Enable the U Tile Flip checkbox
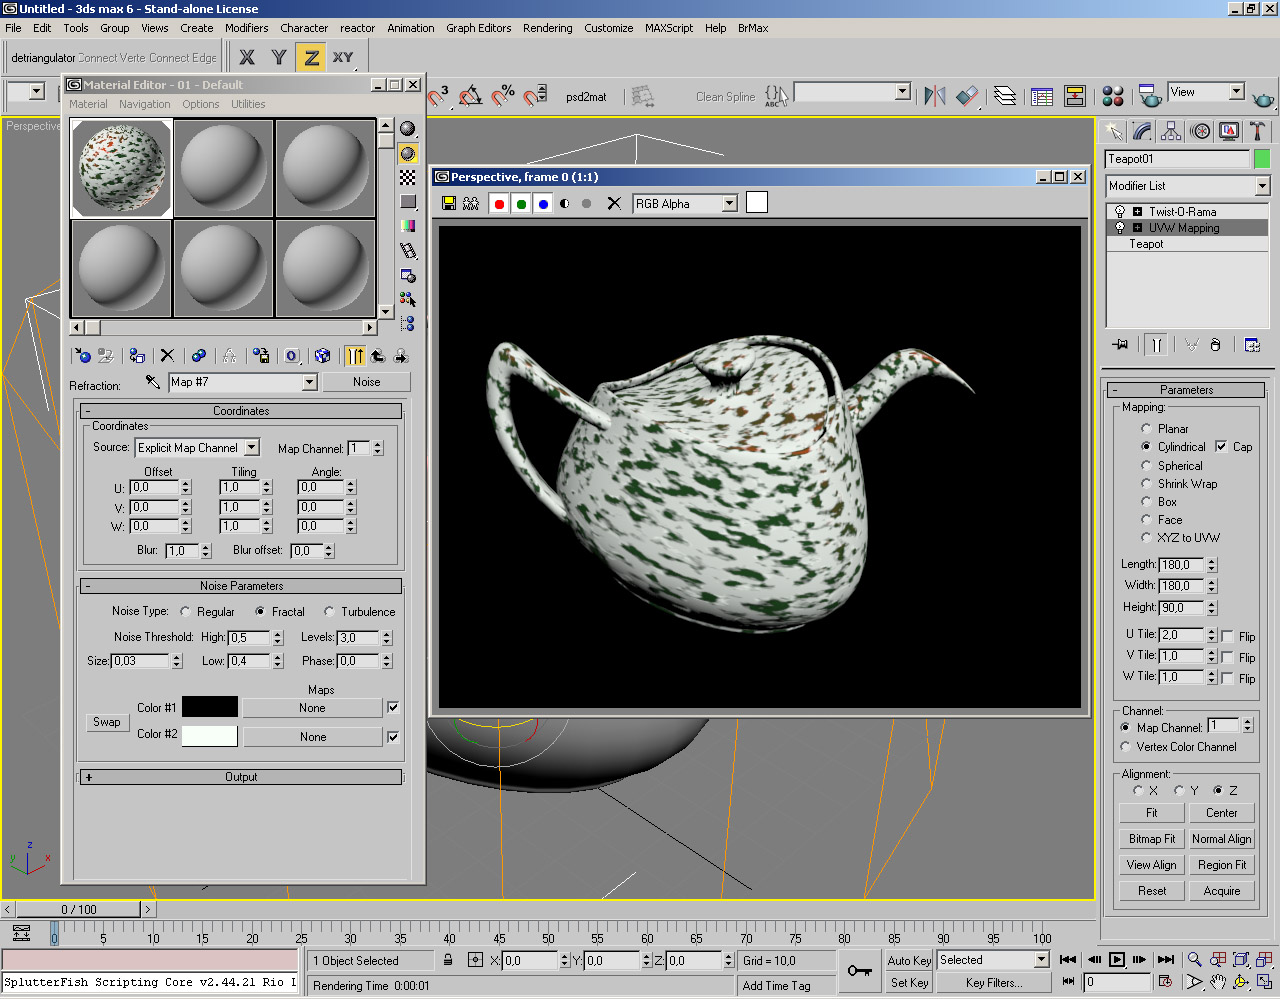Viewport: 1280px width, 999px height. coord(1228,636)
